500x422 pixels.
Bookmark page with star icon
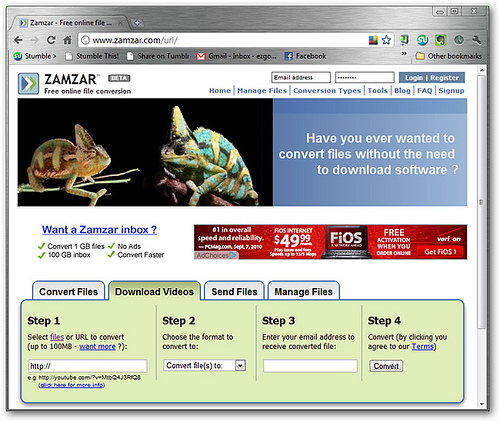(x=386, y=40)
